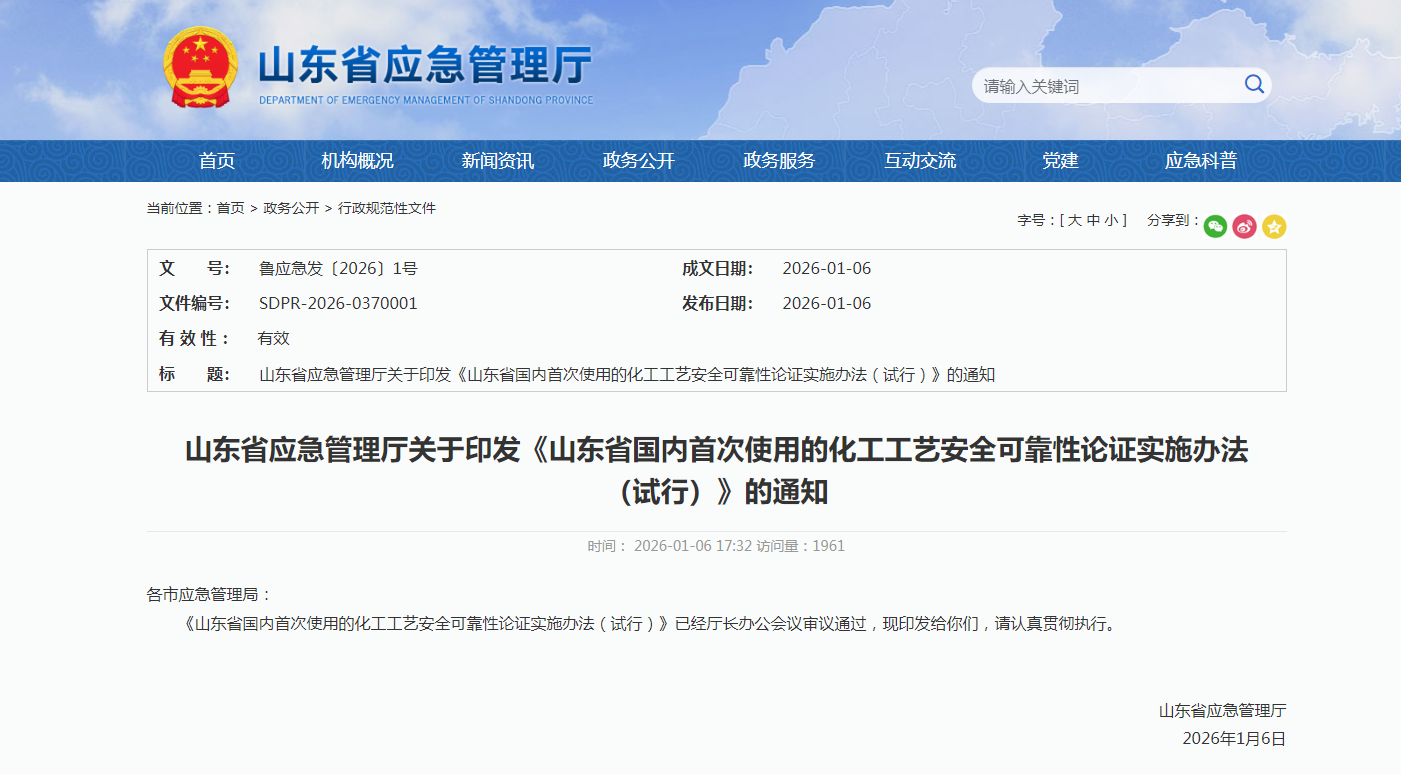Image resolution: width=1401 pixels, height=774 pixels.
Task: Share the article to WeChat
Action: [1215, 227]
